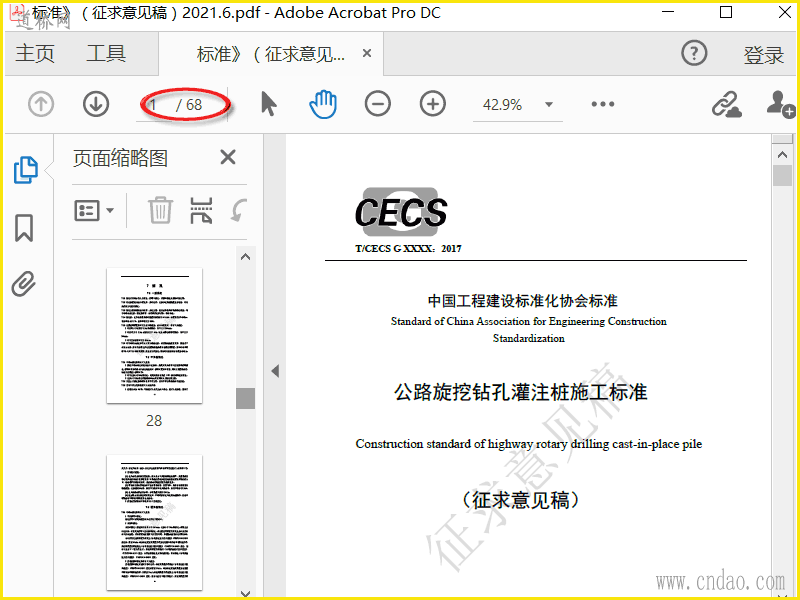Click the text （征求意见稿）
This screenshot has height=600, width=800.
(520, 500)
